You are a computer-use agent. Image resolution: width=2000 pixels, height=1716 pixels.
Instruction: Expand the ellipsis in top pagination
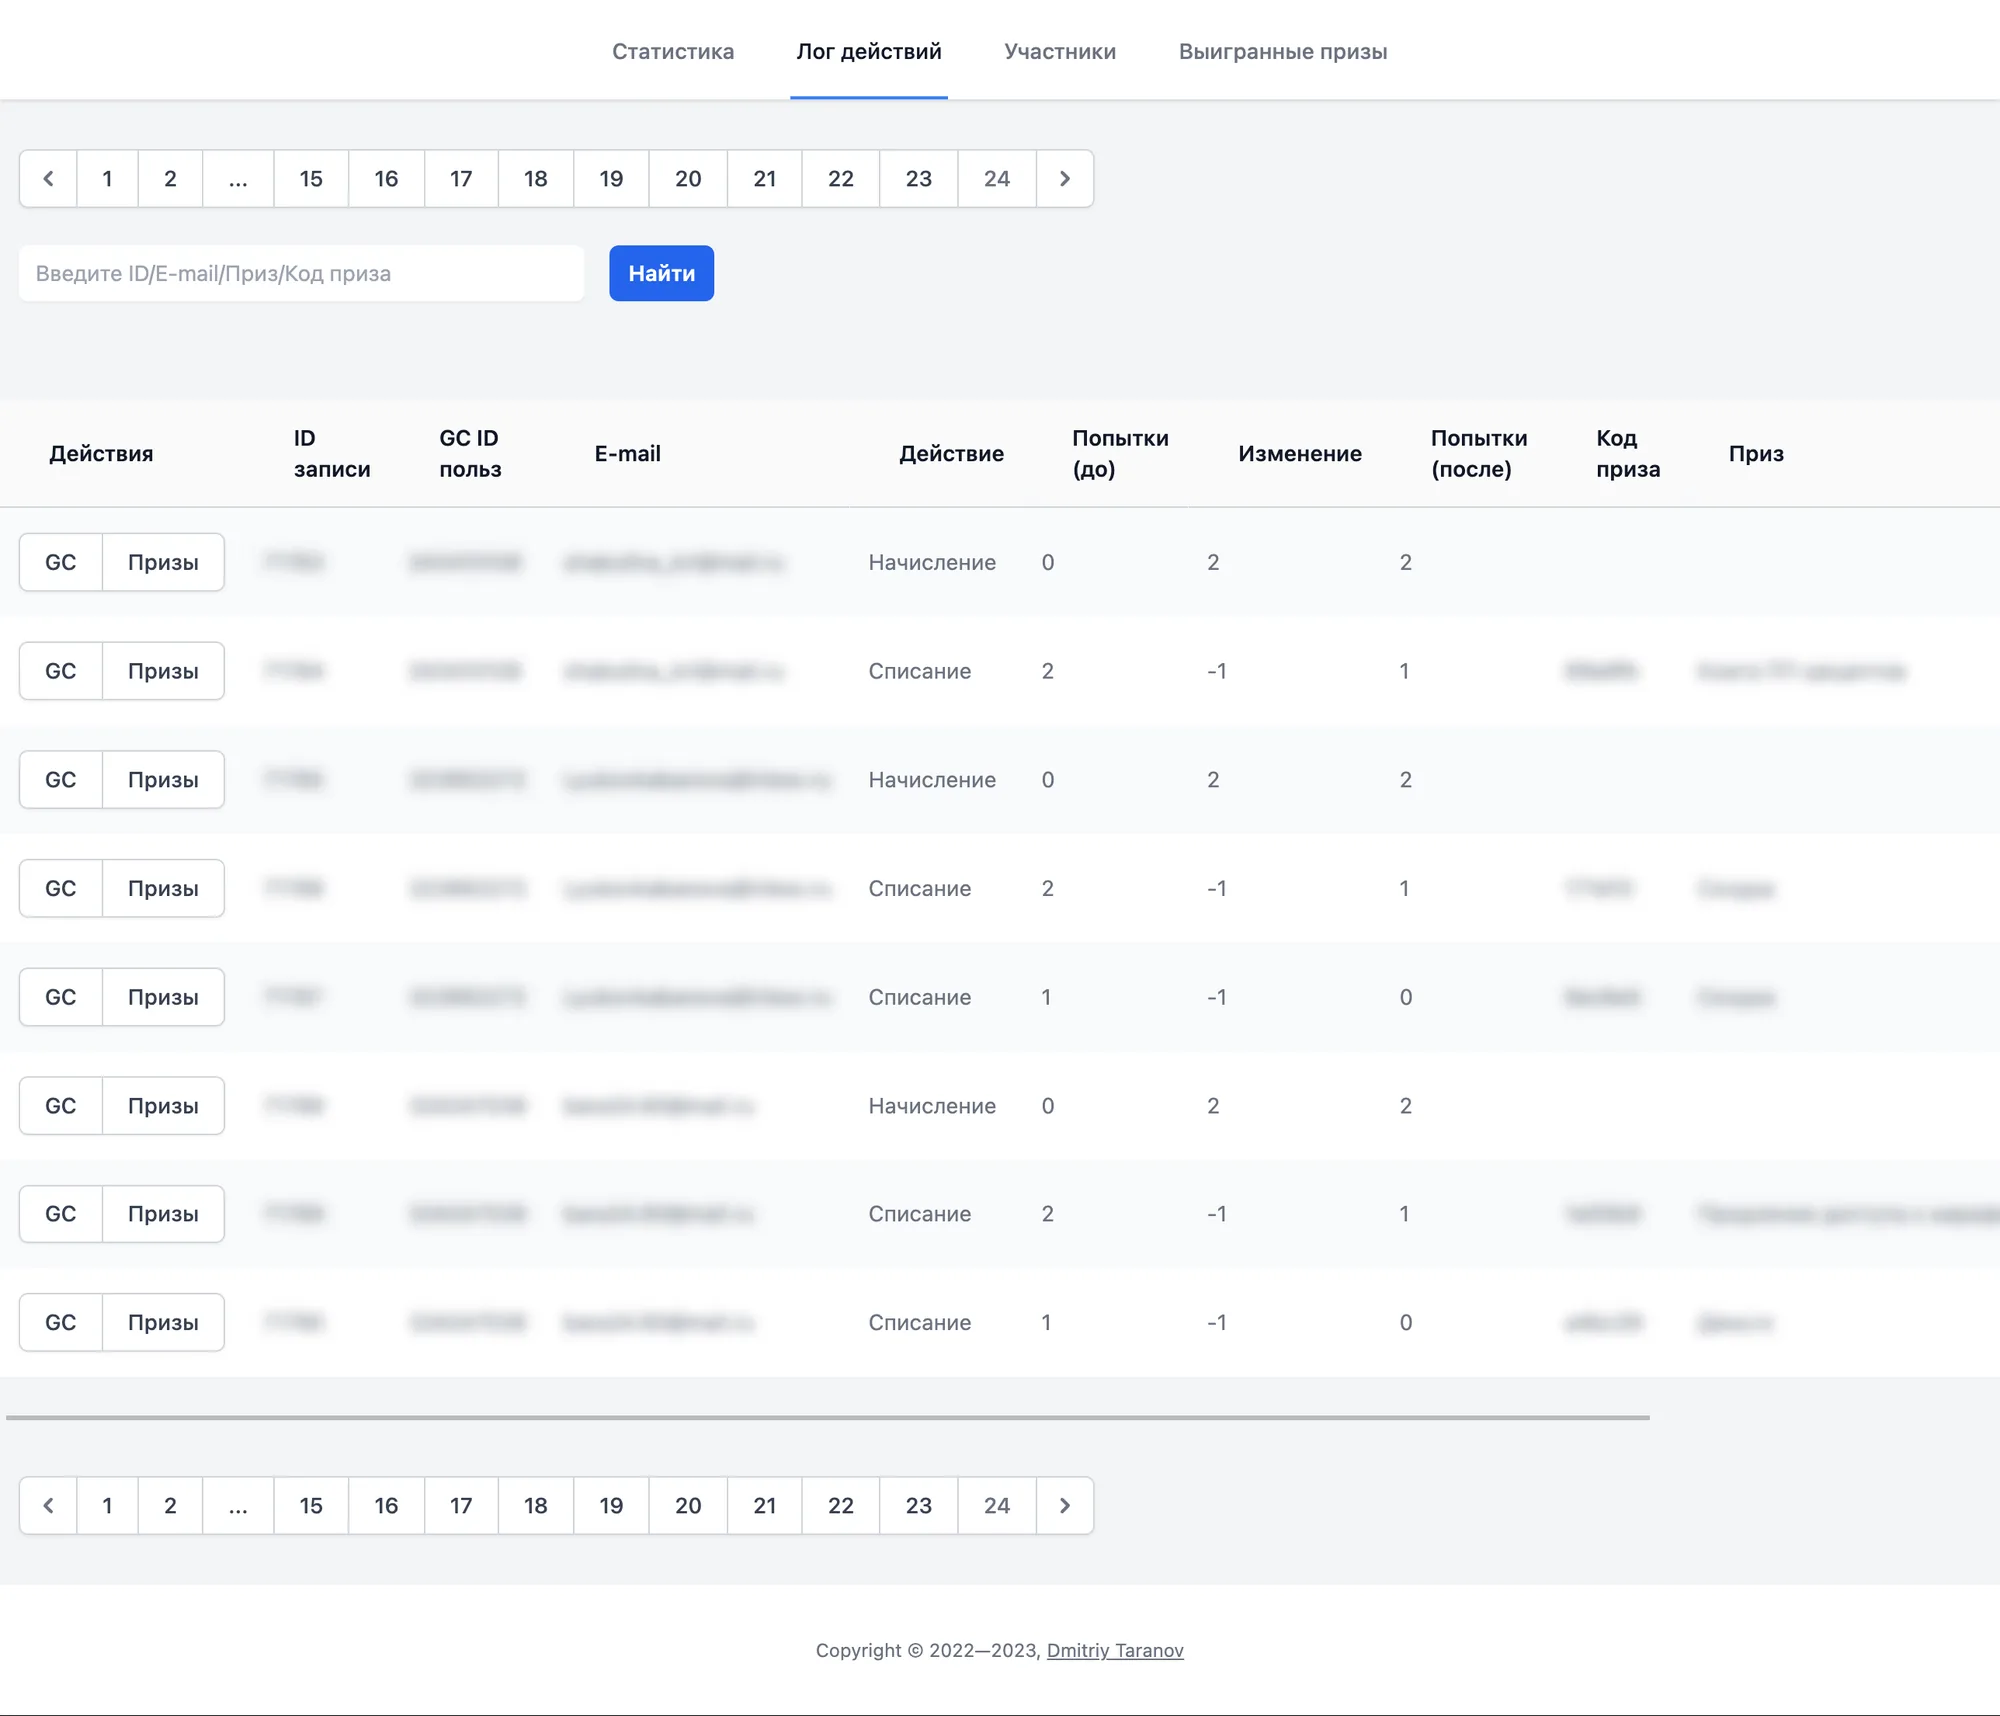(x=238, y=179)
